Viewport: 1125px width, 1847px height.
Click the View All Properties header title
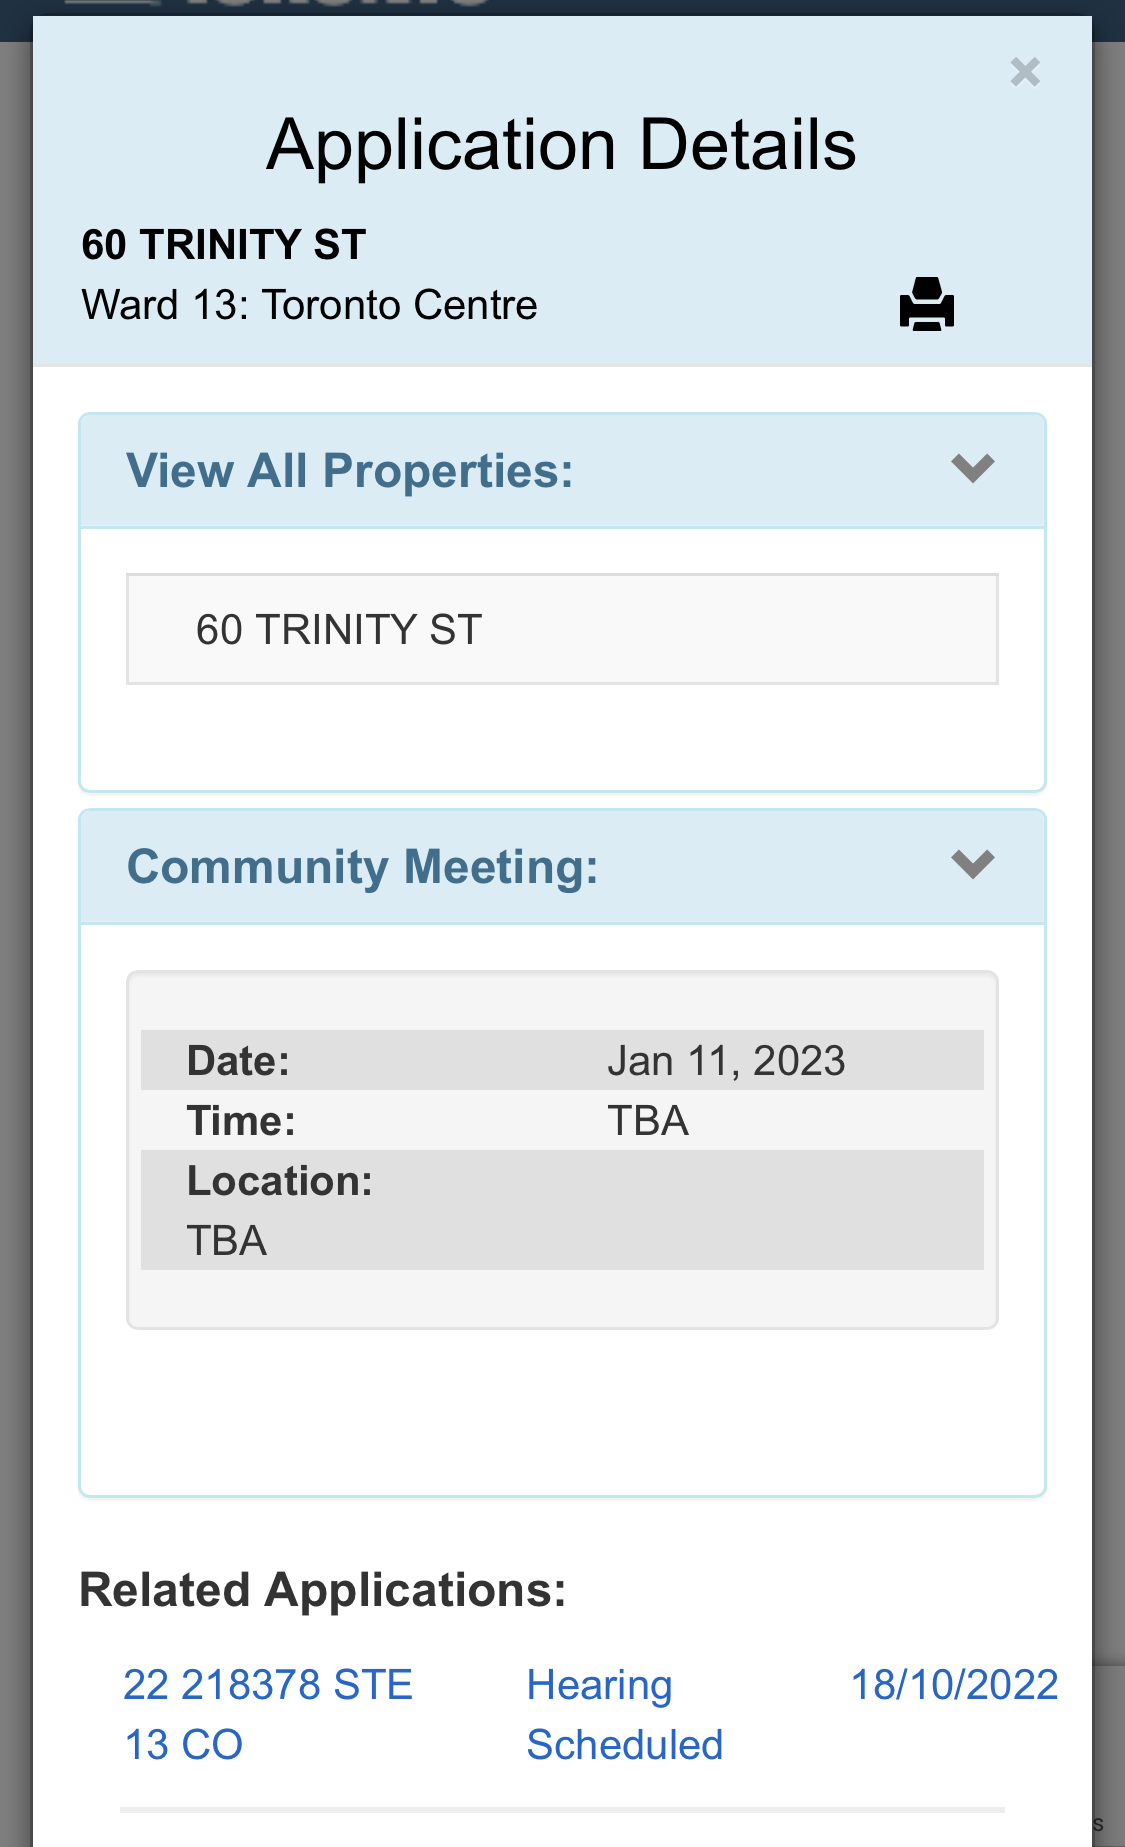[x=350, y=470]
